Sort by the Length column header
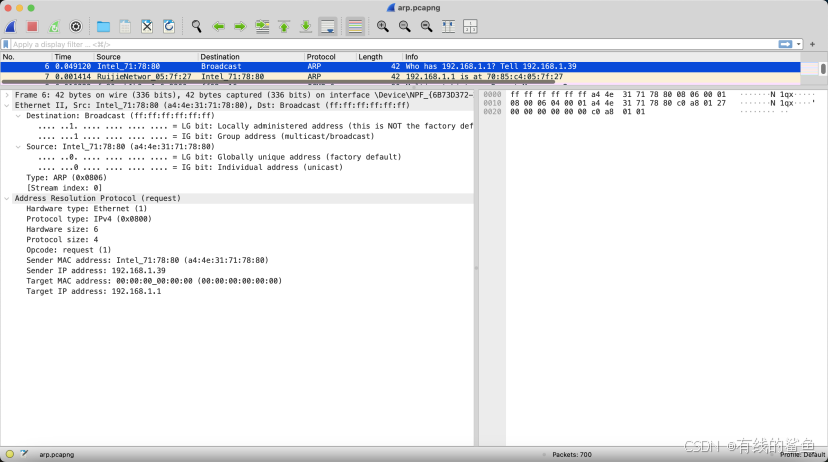Image resolution: width=828 pixels, height=462 pixels. (380, 56)
